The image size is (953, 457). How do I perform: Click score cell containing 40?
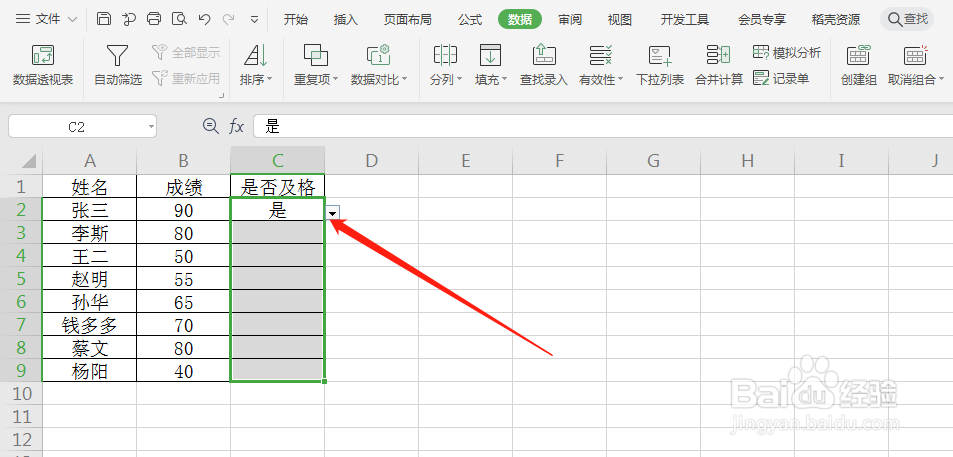coord(184,371)
